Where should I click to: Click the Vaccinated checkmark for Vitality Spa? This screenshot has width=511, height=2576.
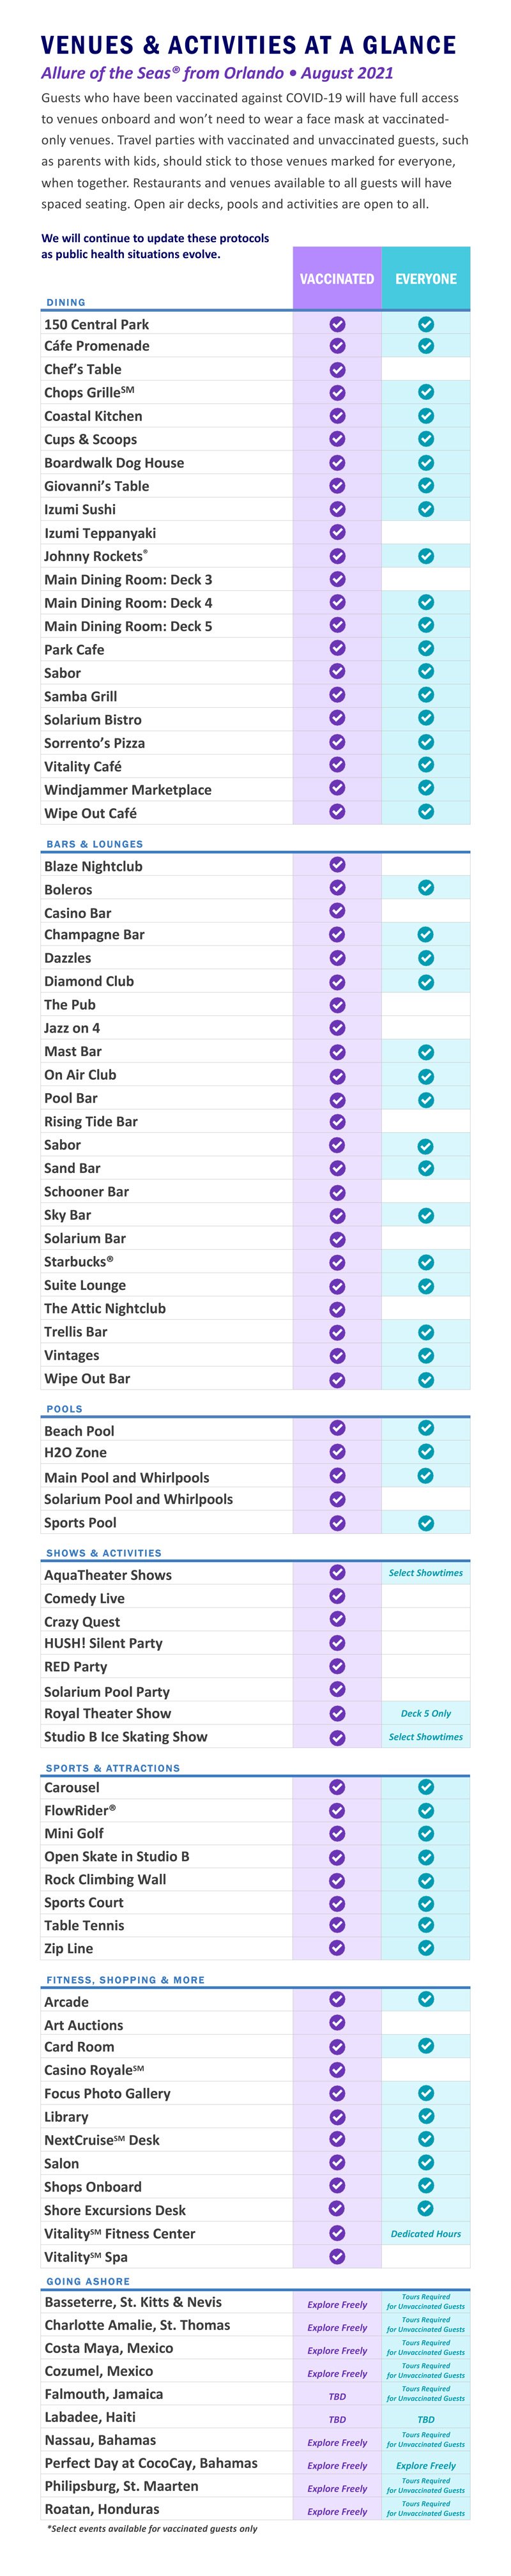[337, 2257]
